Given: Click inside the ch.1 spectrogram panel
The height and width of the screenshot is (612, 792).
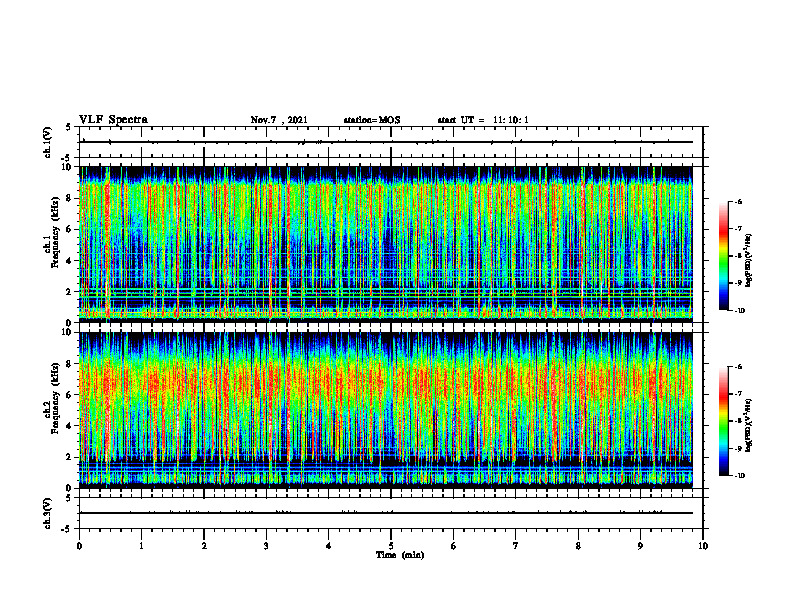Looking at the screenshot, I should pos(386,244).
